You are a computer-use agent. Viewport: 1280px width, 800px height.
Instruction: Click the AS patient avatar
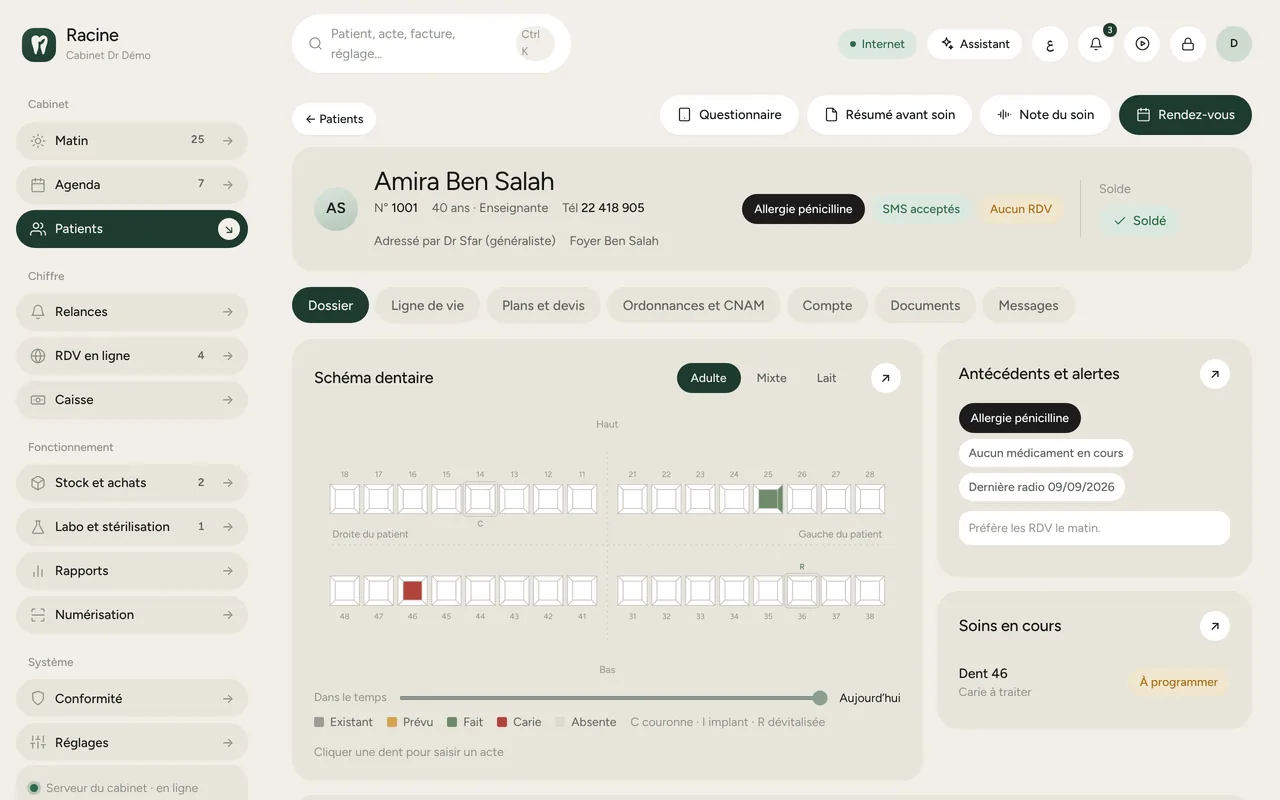[x=336, y=208]
